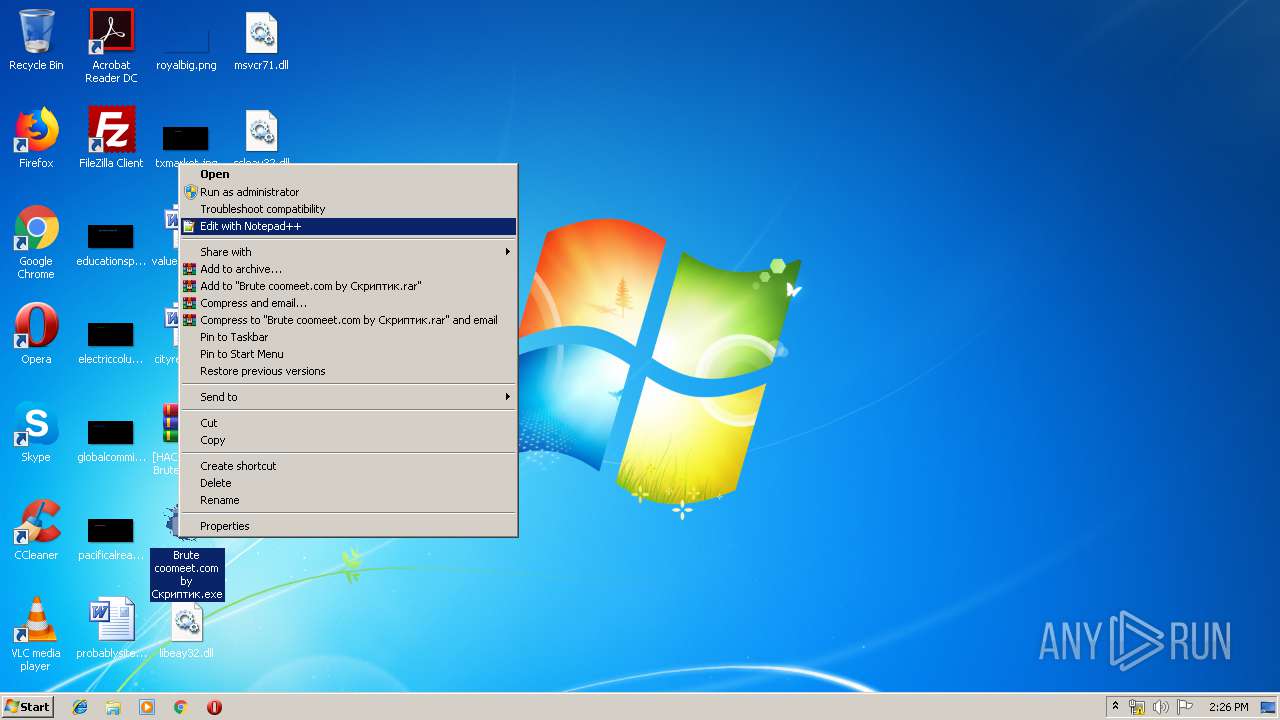Select the globalcommi... desktop file
This screenshot has height=720, width=1280.
111,439
